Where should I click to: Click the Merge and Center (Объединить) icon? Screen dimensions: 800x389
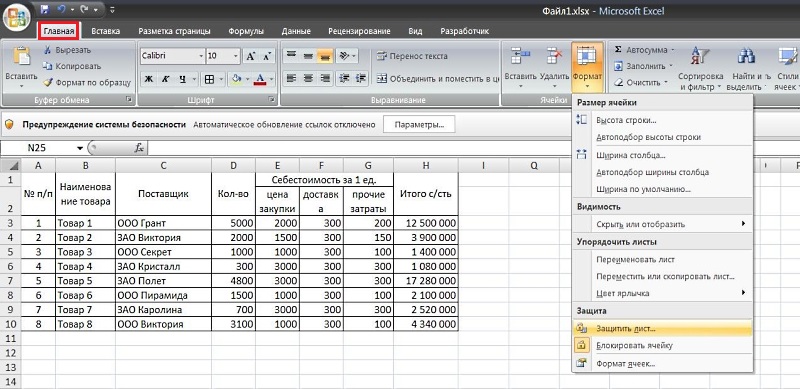(x=382, y=79)
